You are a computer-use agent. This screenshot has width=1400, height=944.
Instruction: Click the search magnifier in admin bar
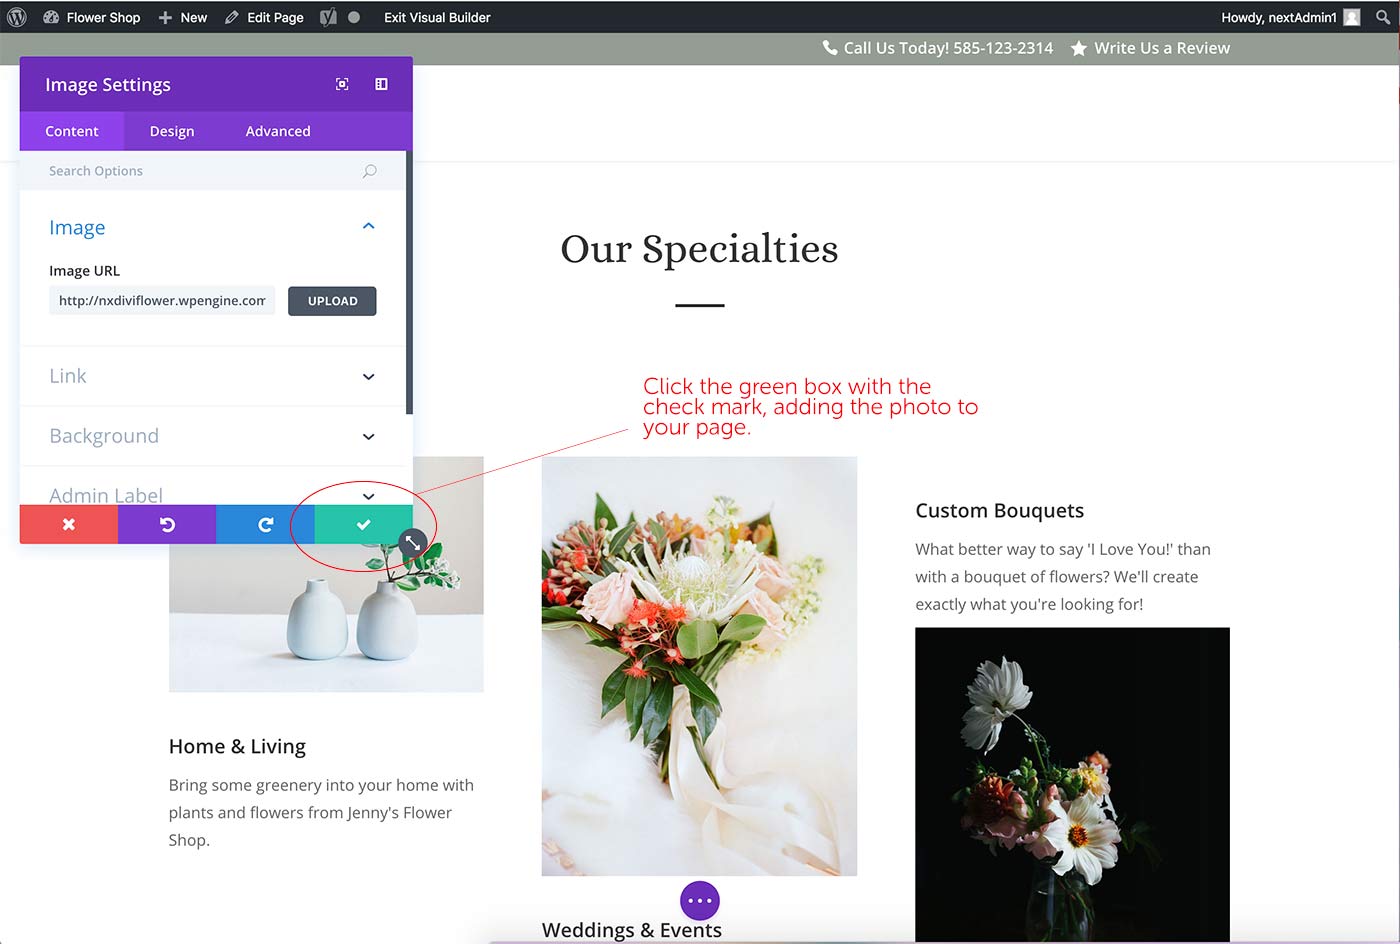pos(1383,17)
